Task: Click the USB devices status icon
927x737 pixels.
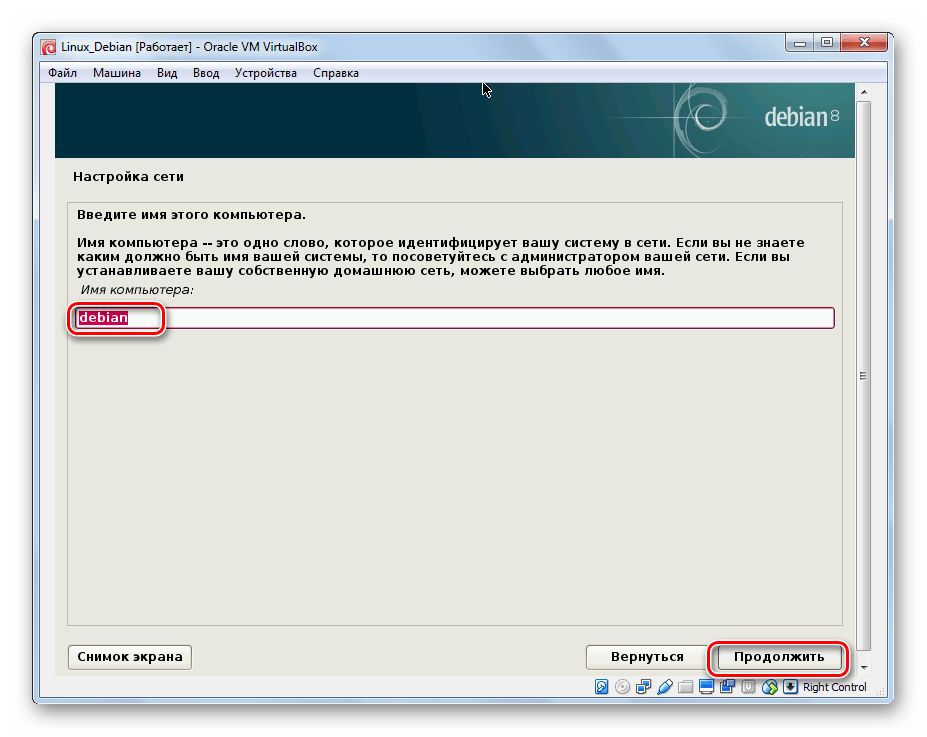Action: (x=664, y=687)
